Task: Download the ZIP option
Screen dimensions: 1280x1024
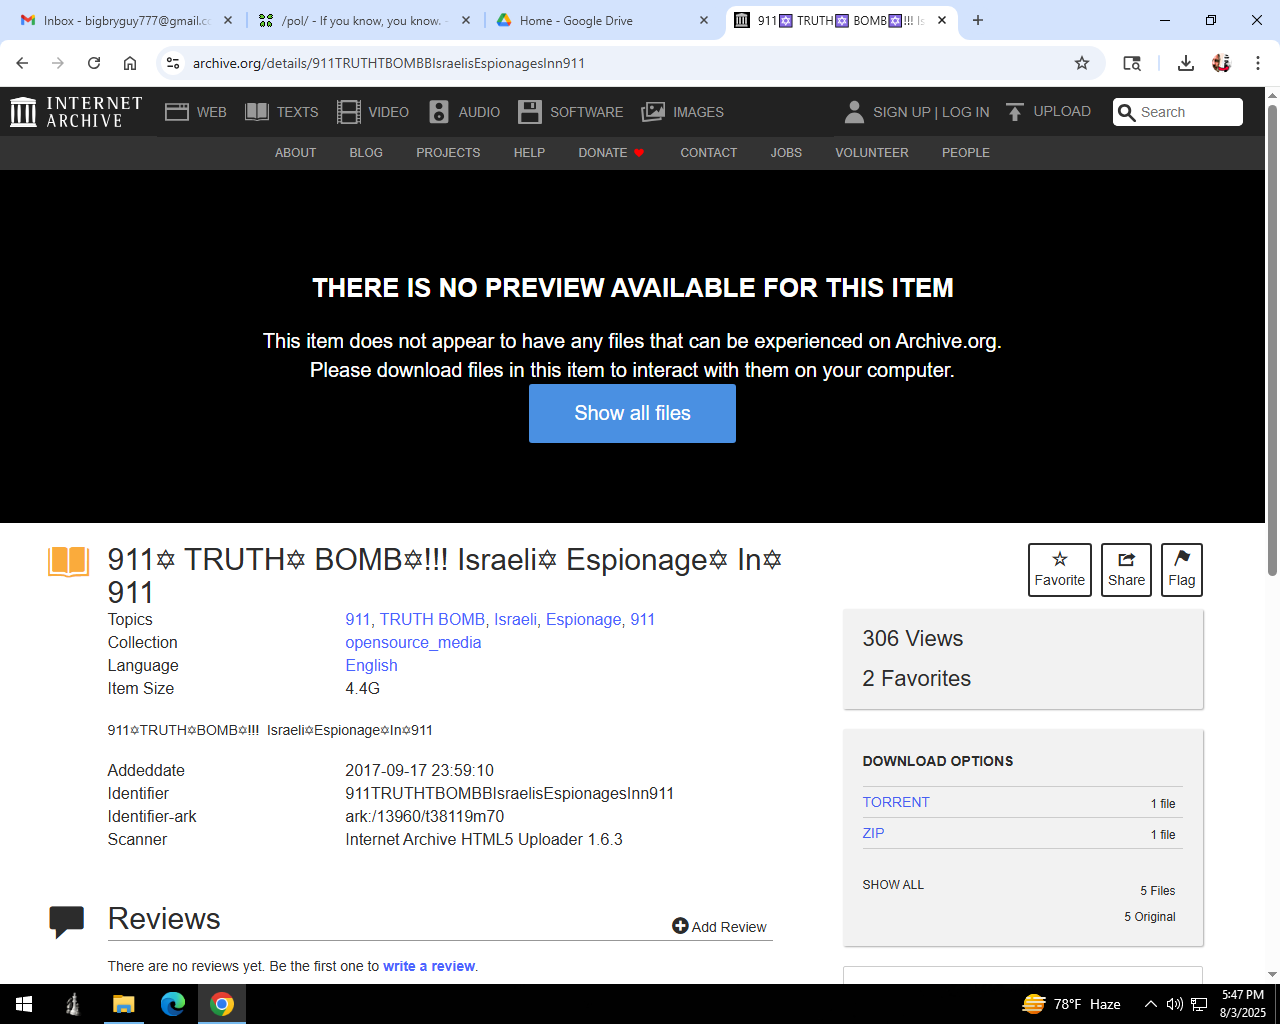Action: pos(873,833)
